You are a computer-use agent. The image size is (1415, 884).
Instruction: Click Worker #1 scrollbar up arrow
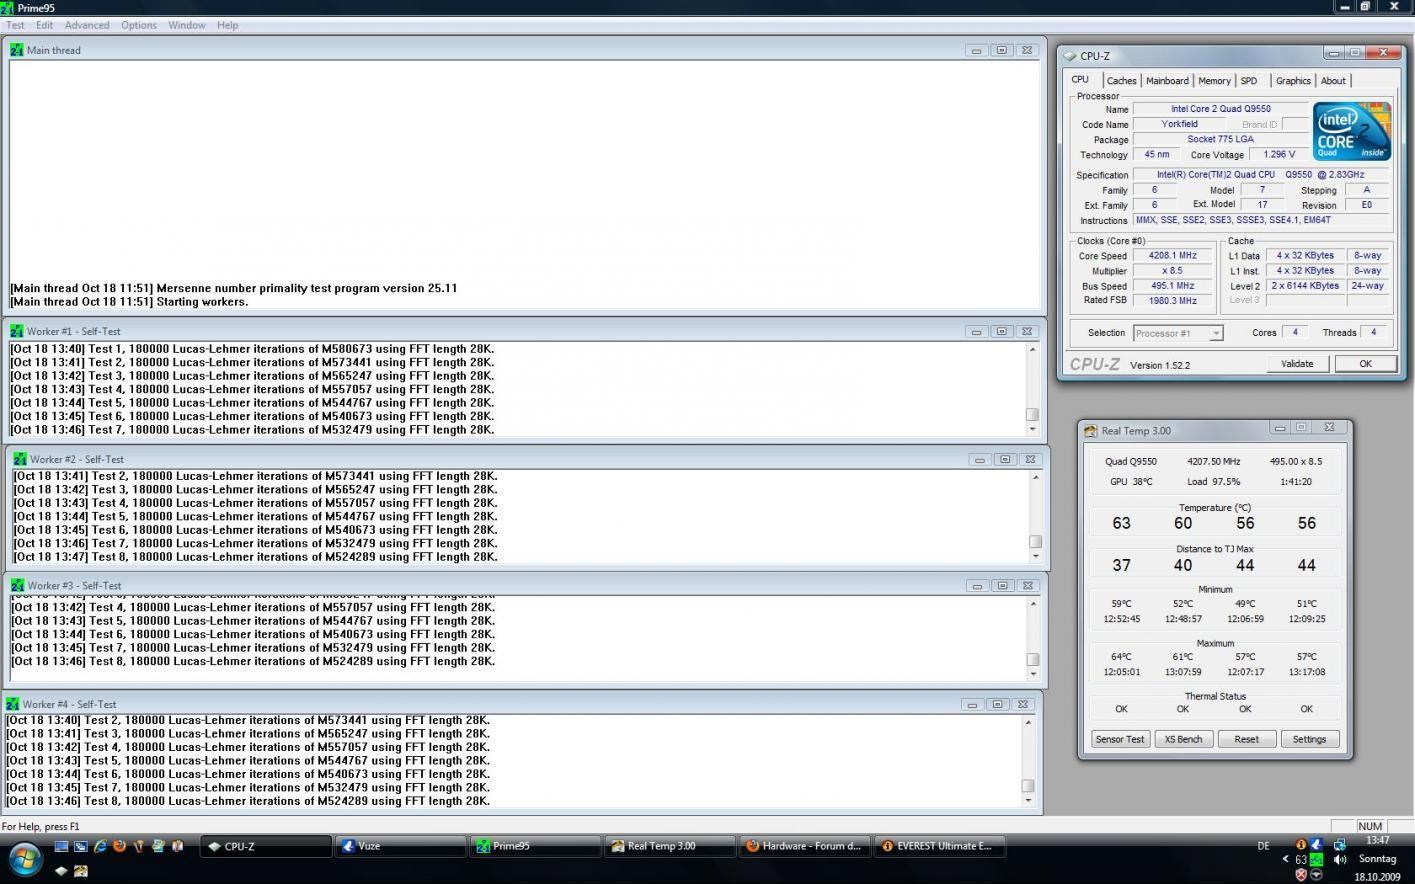pos(1032,349)
